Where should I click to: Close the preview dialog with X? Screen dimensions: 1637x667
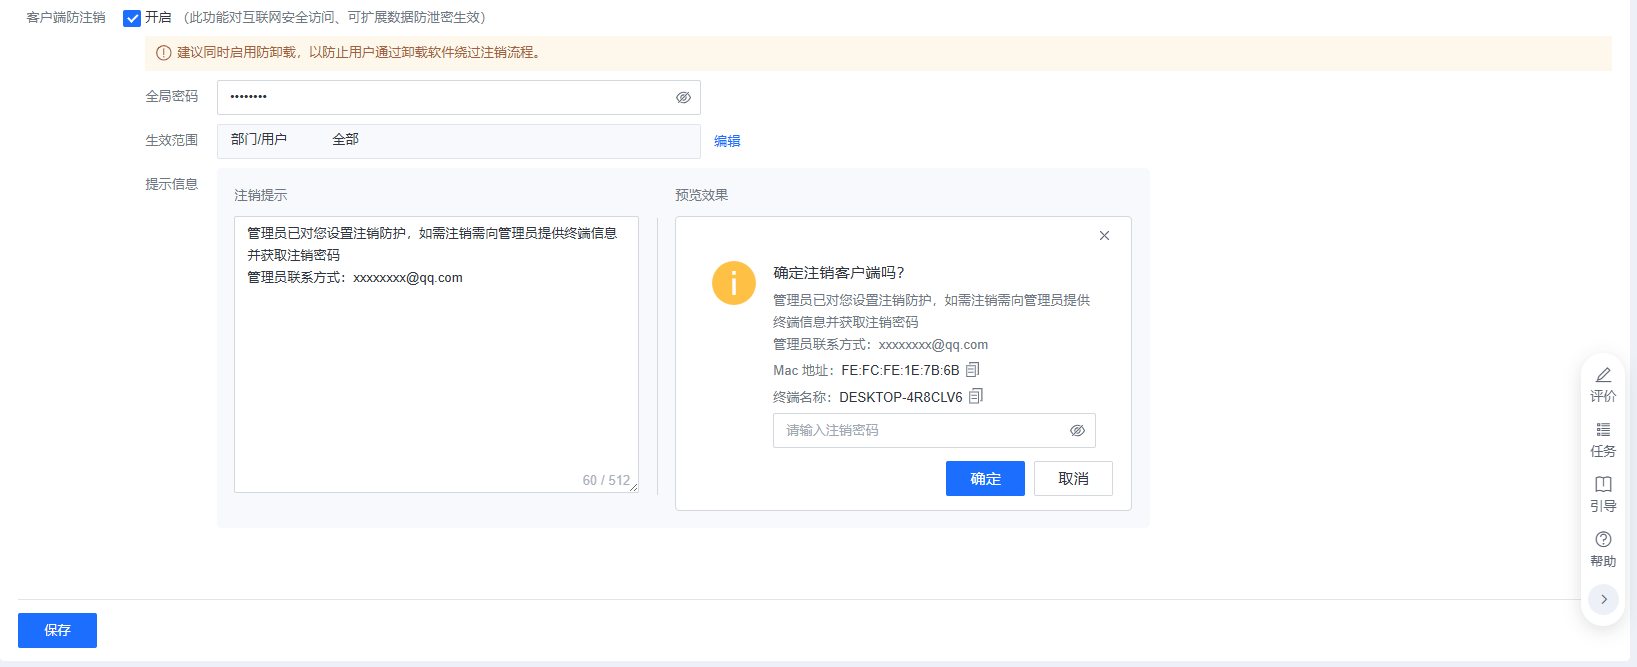click(1104, 236)
